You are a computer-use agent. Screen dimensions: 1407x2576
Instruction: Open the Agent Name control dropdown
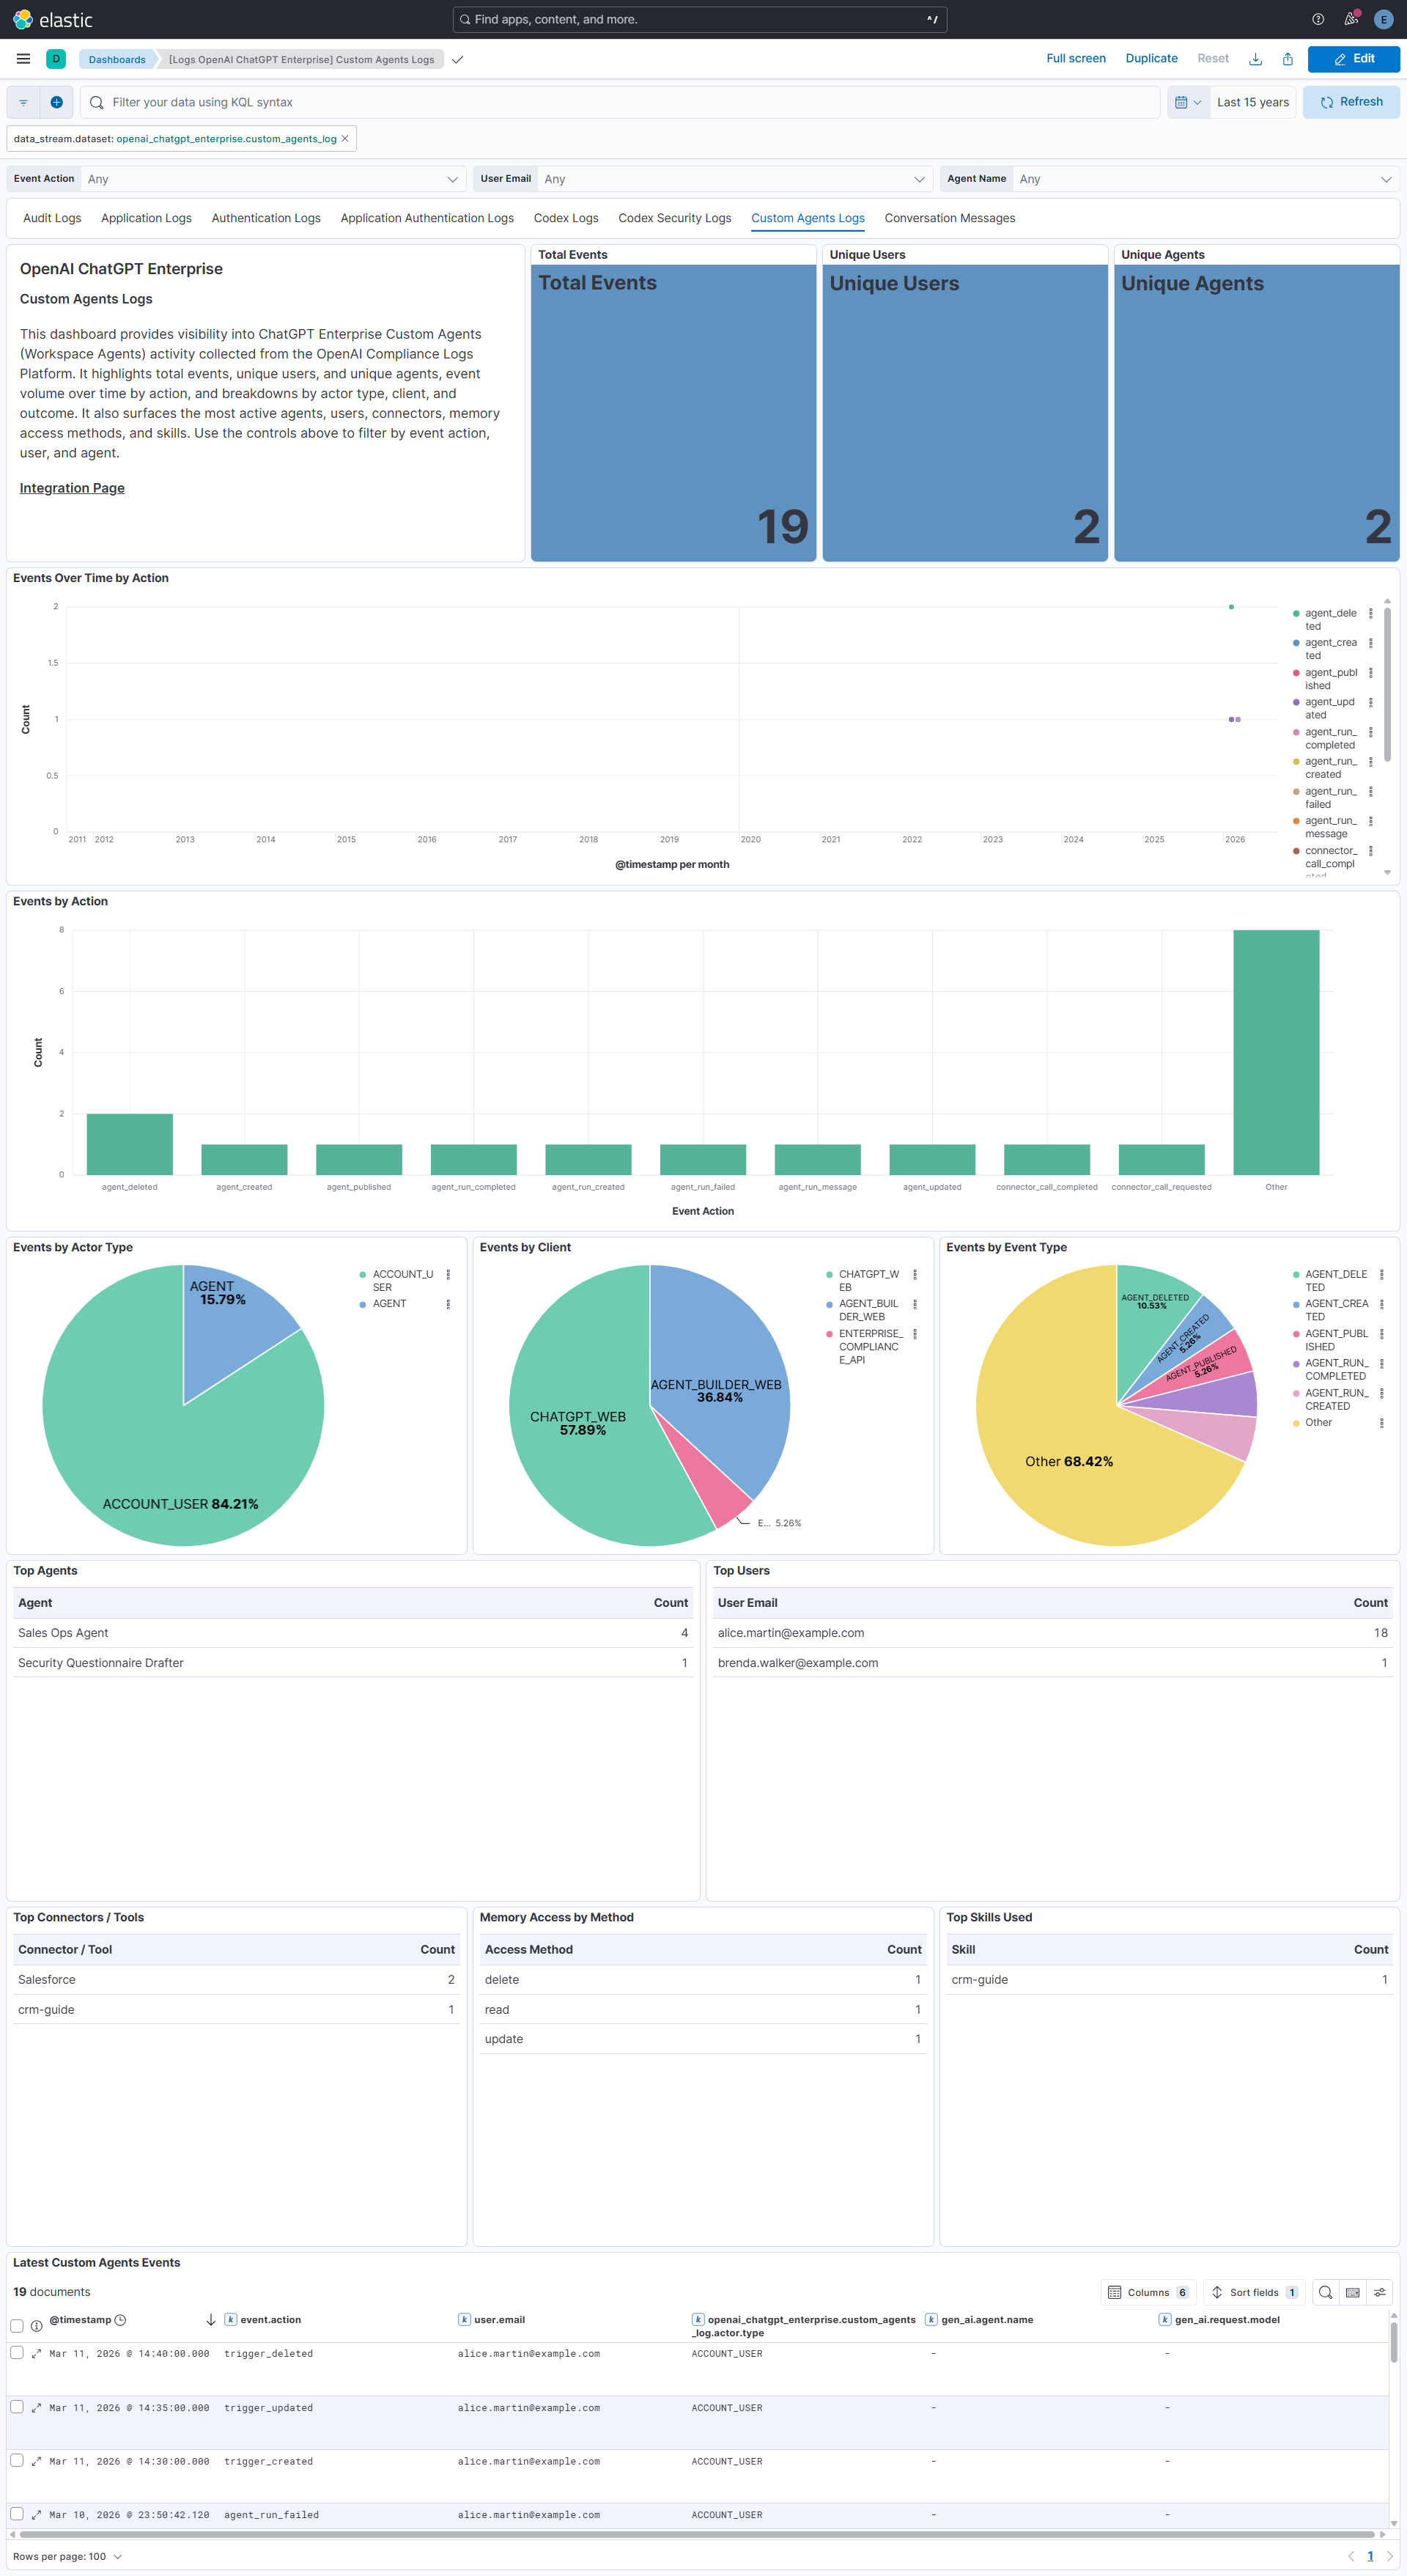(1205, 179)
